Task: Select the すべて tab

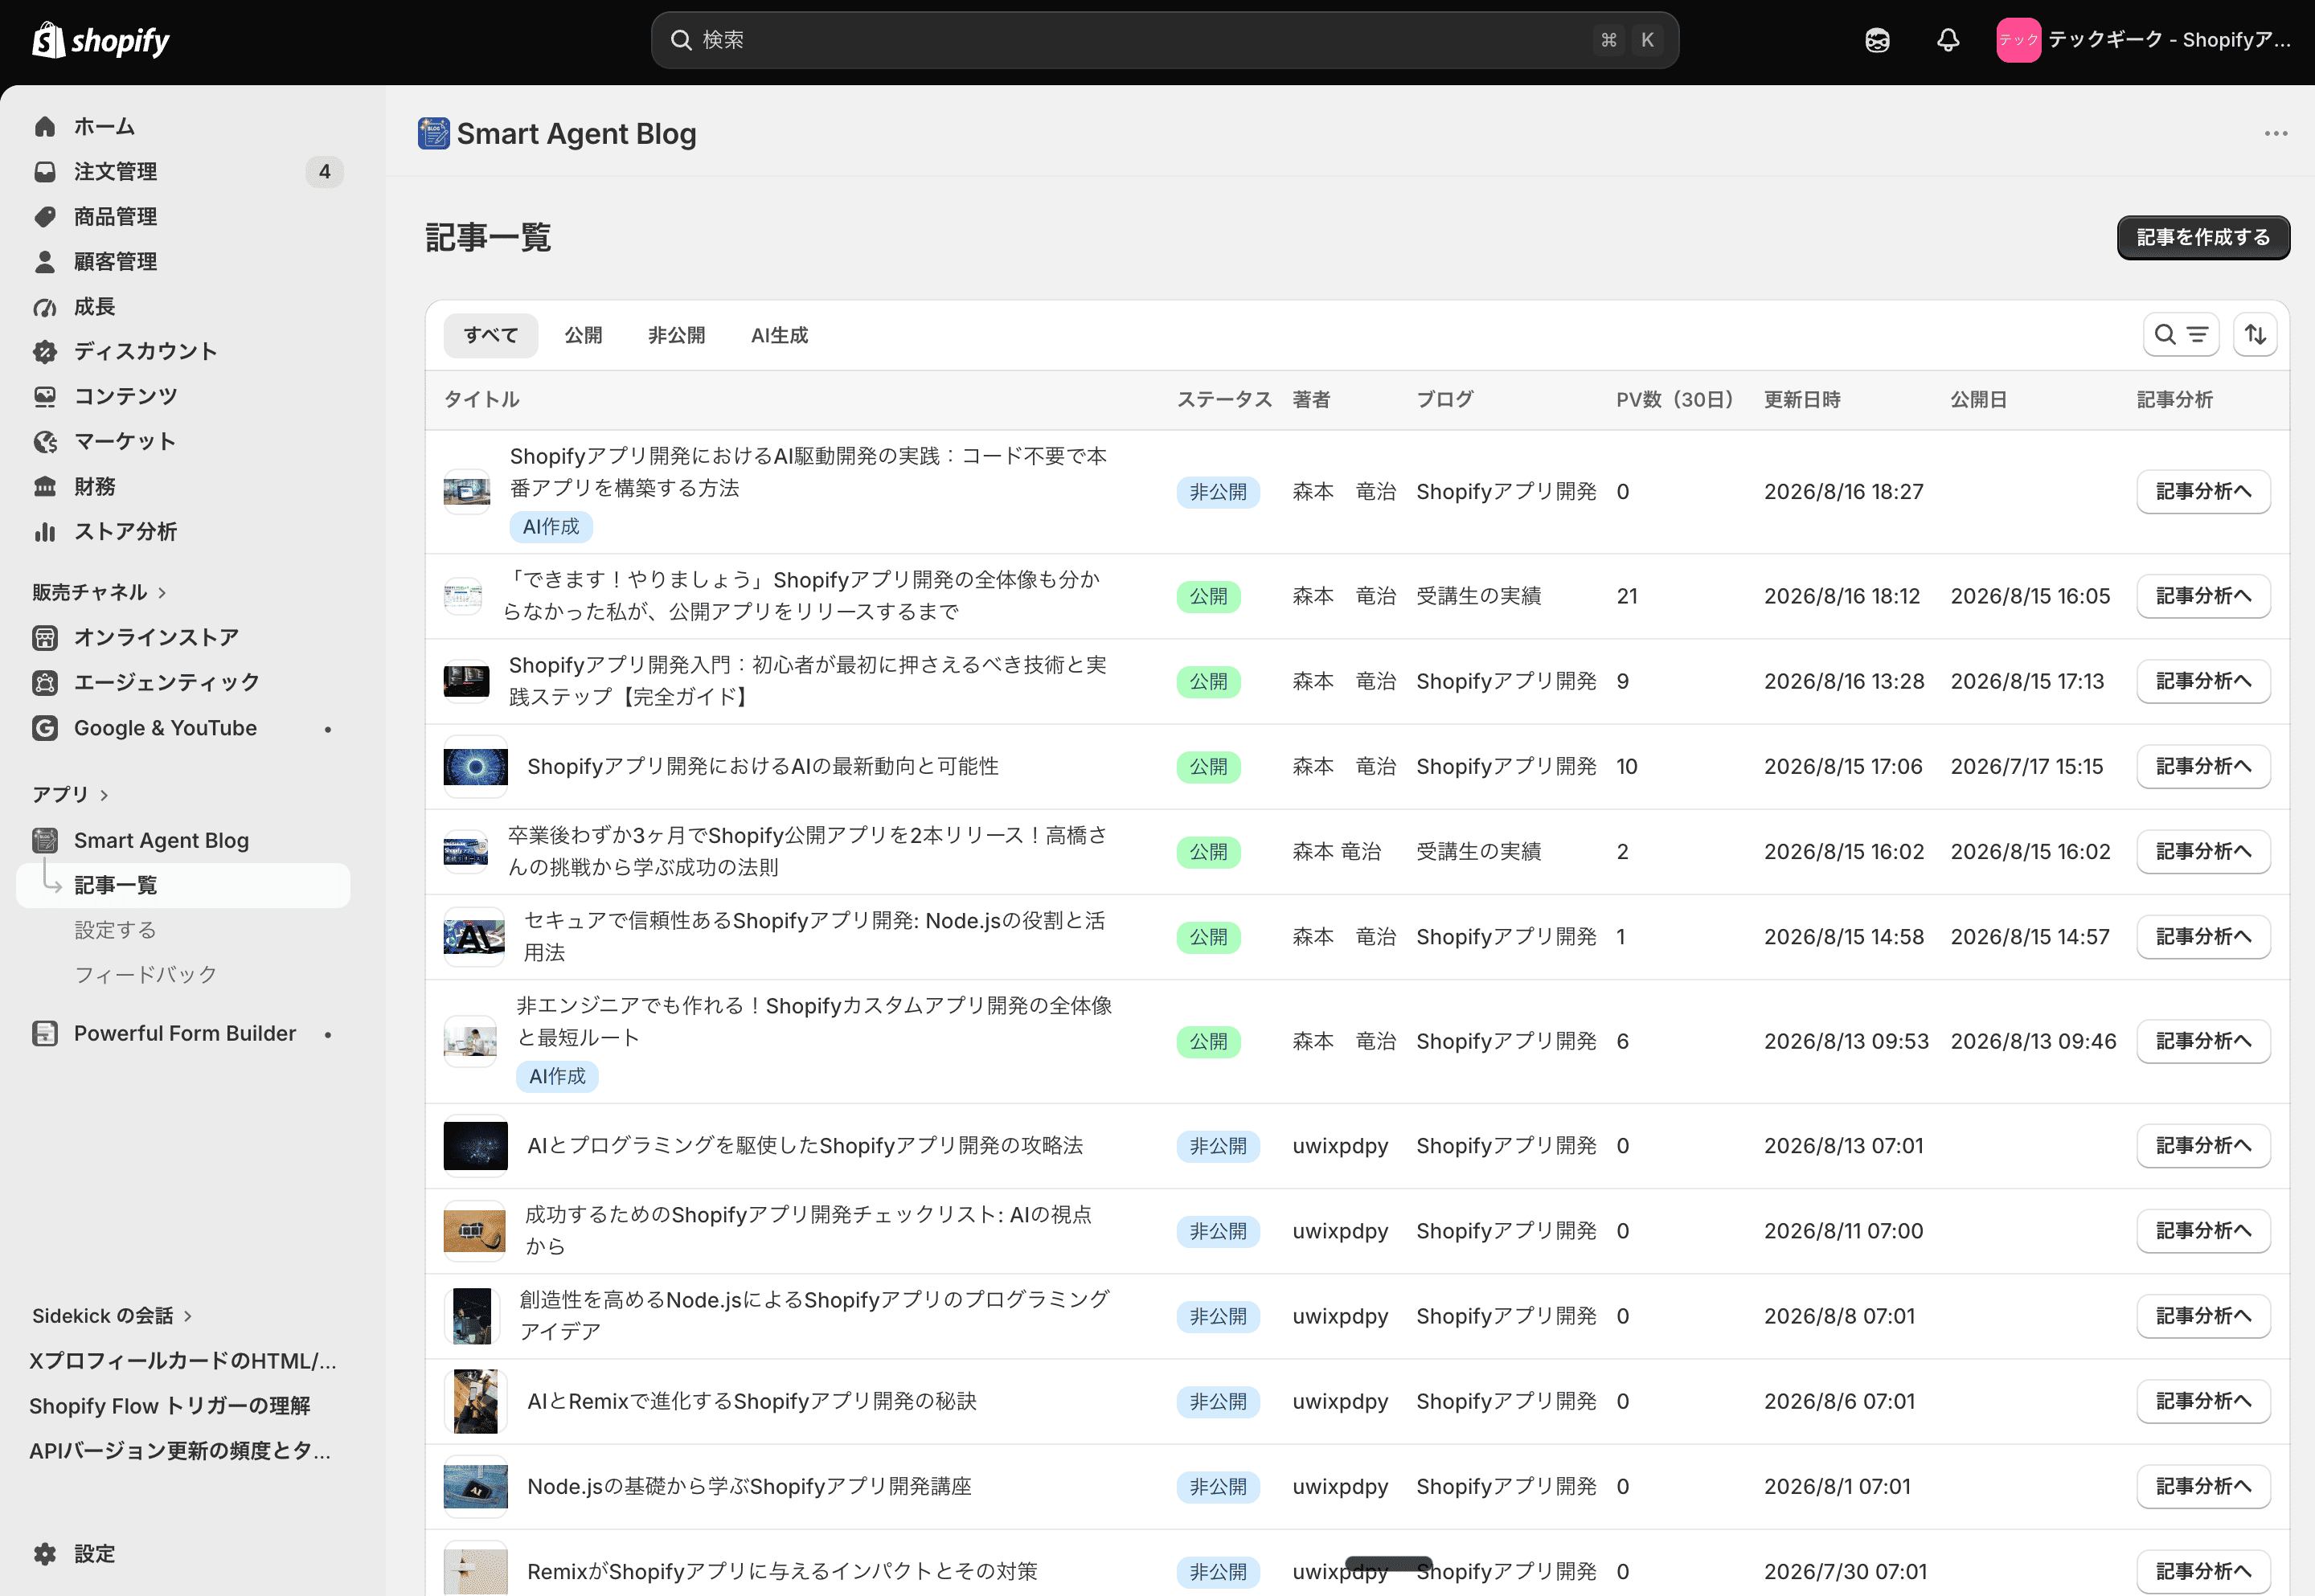Action: (x=491, y=335)
